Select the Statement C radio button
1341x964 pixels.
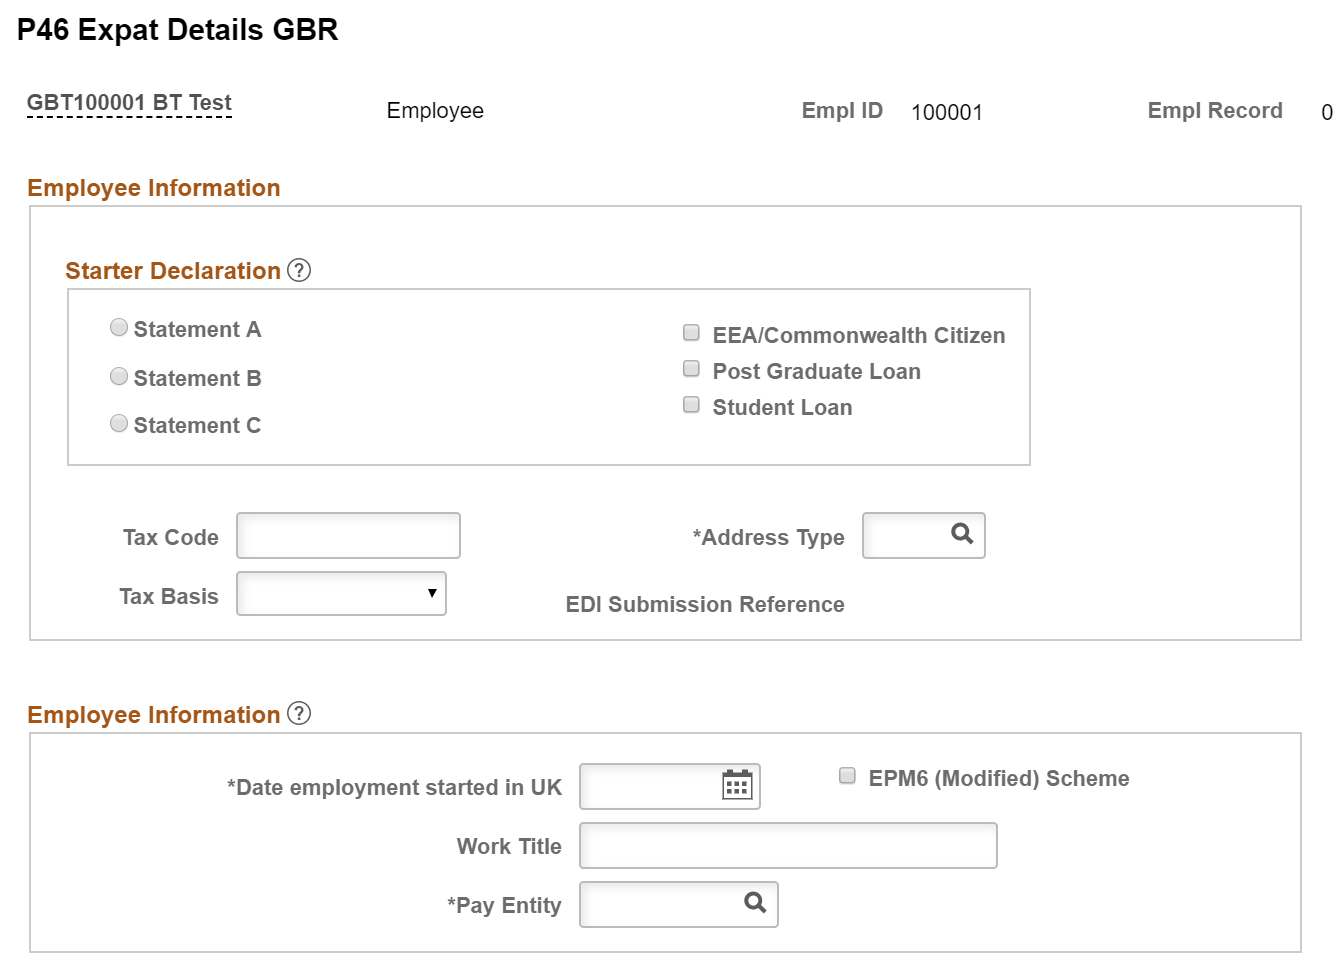119,423
